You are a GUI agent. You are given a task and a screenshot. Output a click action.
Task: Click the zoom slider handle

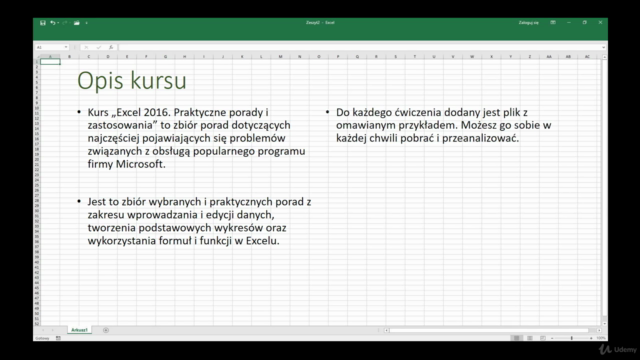(571, 338)
